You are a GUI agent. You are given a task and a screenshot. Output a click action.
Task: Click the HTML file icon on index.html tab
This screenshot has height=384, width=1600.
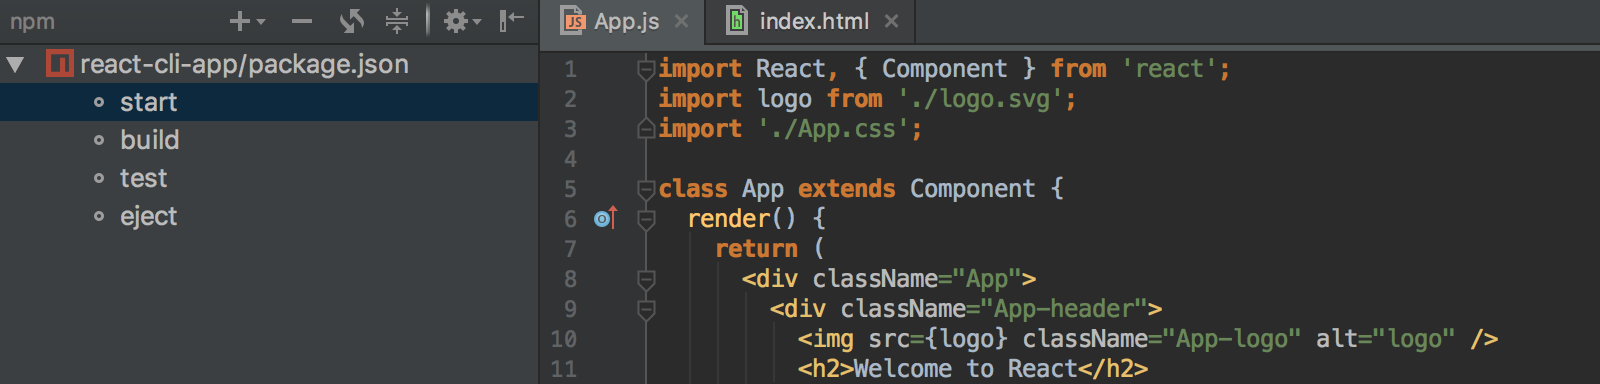[x=737, y=21]
